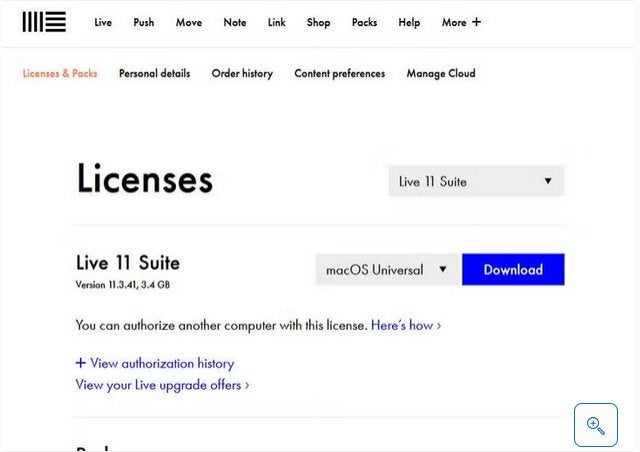Screen dimensions: 640x452
Task: Click the Ableton logo
Action: [x=44, y=22]
